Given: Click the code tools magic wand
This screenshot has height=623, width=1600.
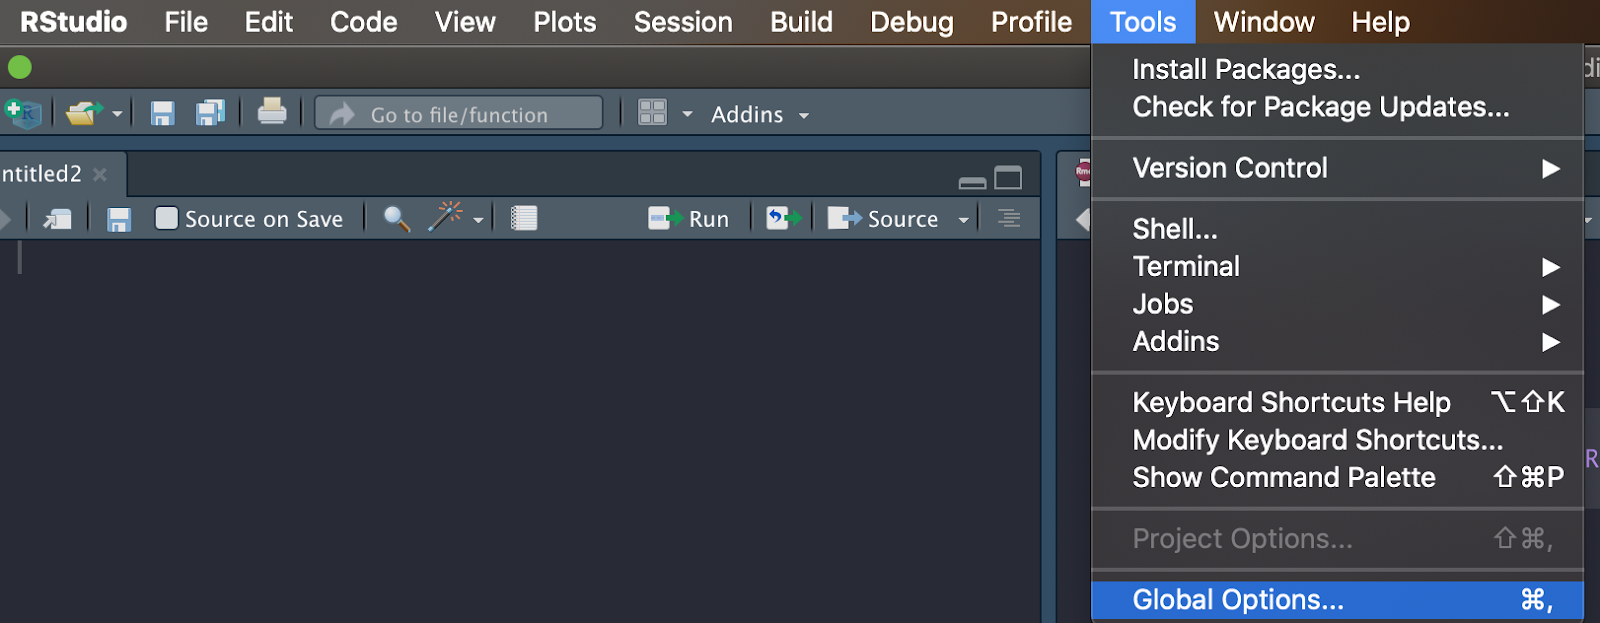Looking at the screenshot, I should pyautogui.click(x=446, y=217).
